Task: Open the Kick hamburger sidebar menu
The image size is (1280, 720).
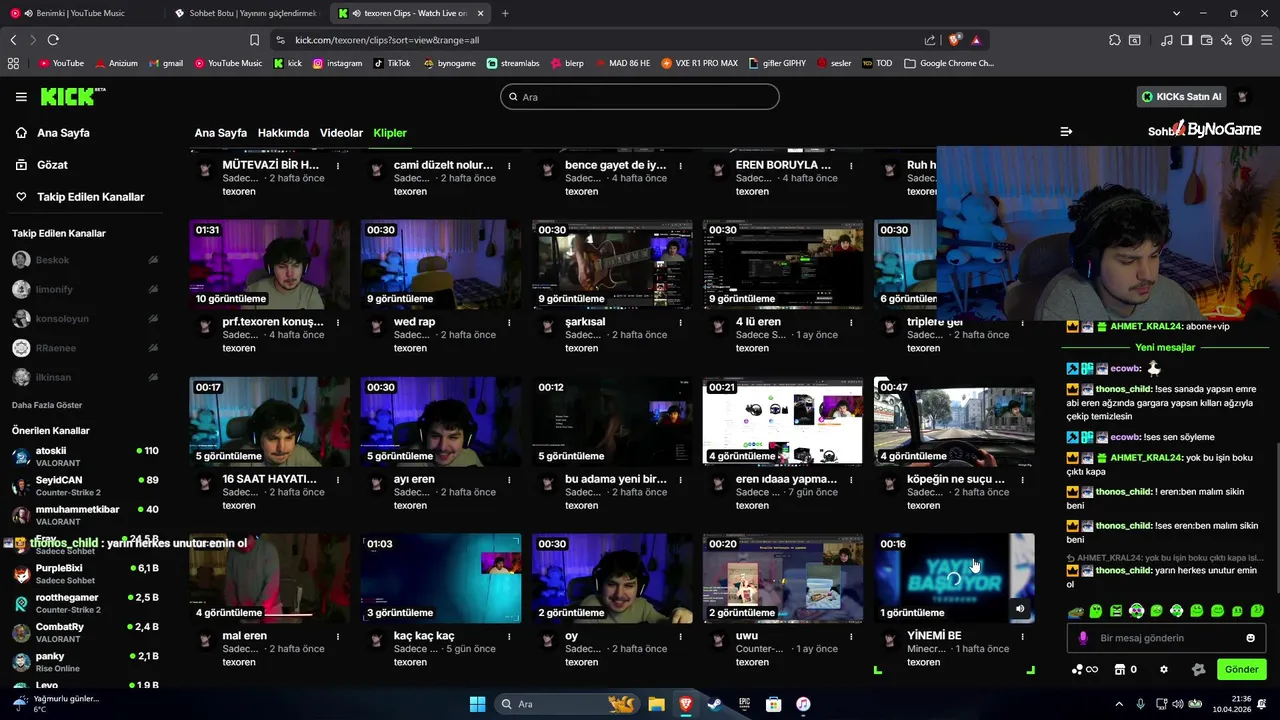Action: click(x=21, y=97)
